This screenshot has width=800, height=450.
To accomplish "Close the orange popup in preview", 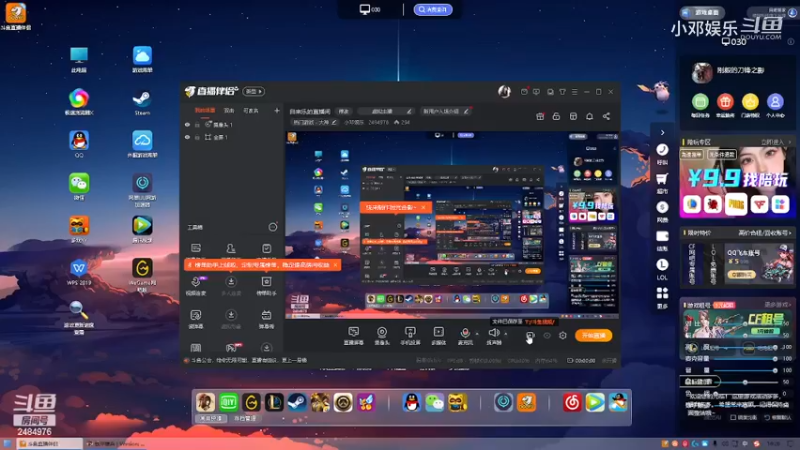I will pyautogui.click(x=423, y=208).
